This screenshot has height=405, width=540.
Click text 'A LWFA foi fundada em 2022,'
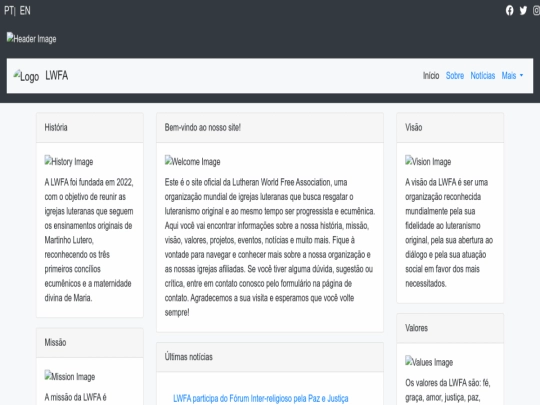click(89, 182)
